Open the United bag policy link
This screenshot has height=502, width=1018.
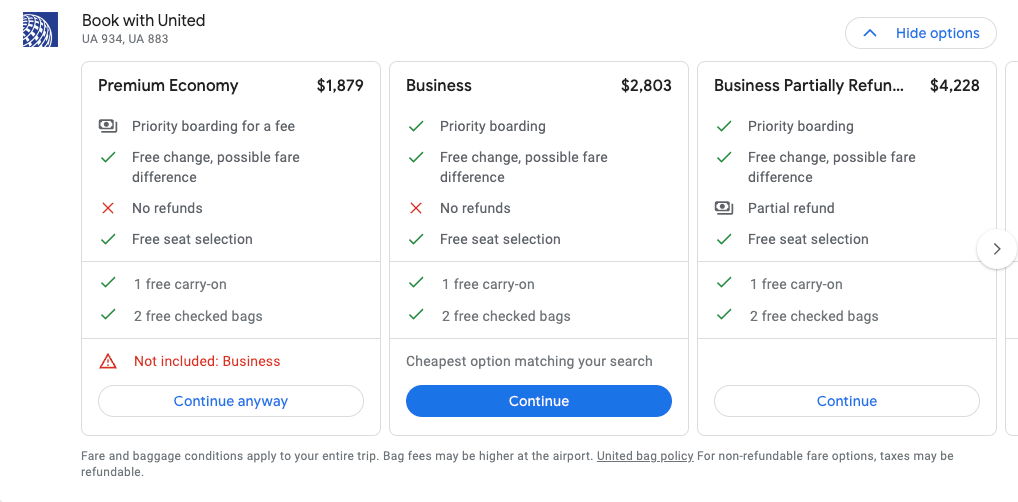point(645,456)
